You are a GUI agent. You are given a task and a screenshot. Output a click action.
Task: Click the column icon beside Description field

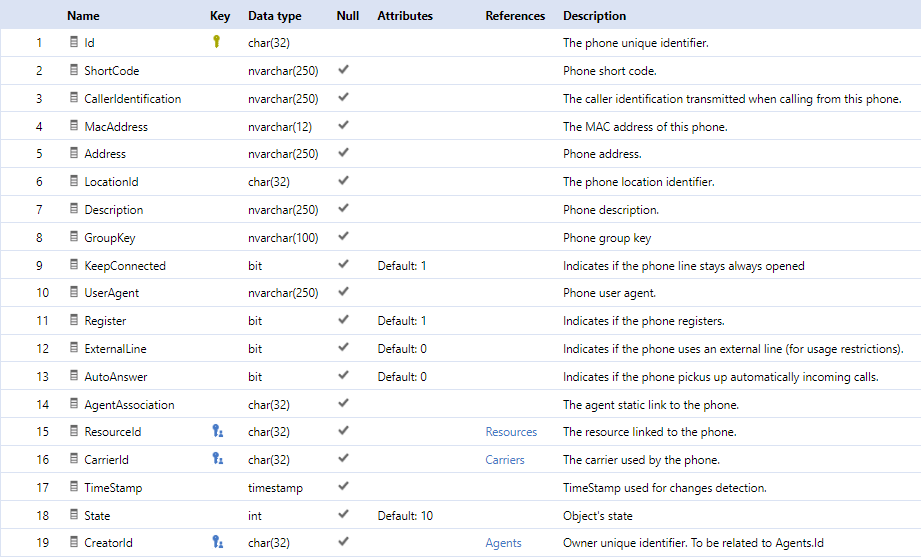pyautogui.click(x=73, y=209)
